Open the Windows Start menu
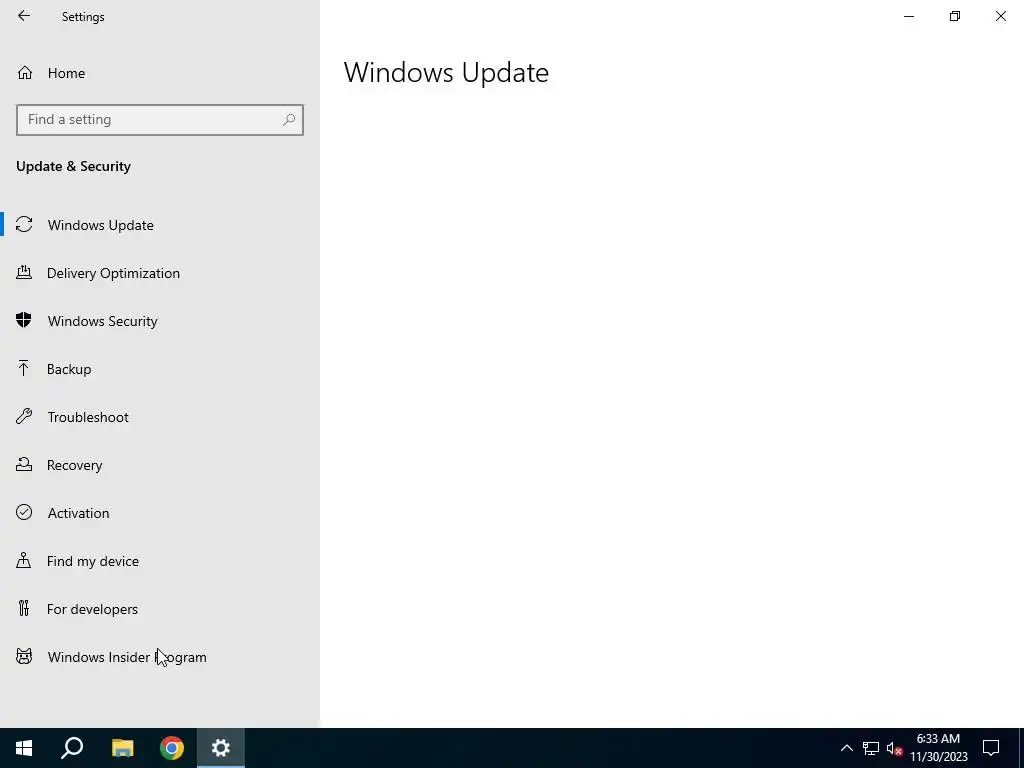This screenshot has width=1024, height=768. pyautogui.click(x=24, y=748)
